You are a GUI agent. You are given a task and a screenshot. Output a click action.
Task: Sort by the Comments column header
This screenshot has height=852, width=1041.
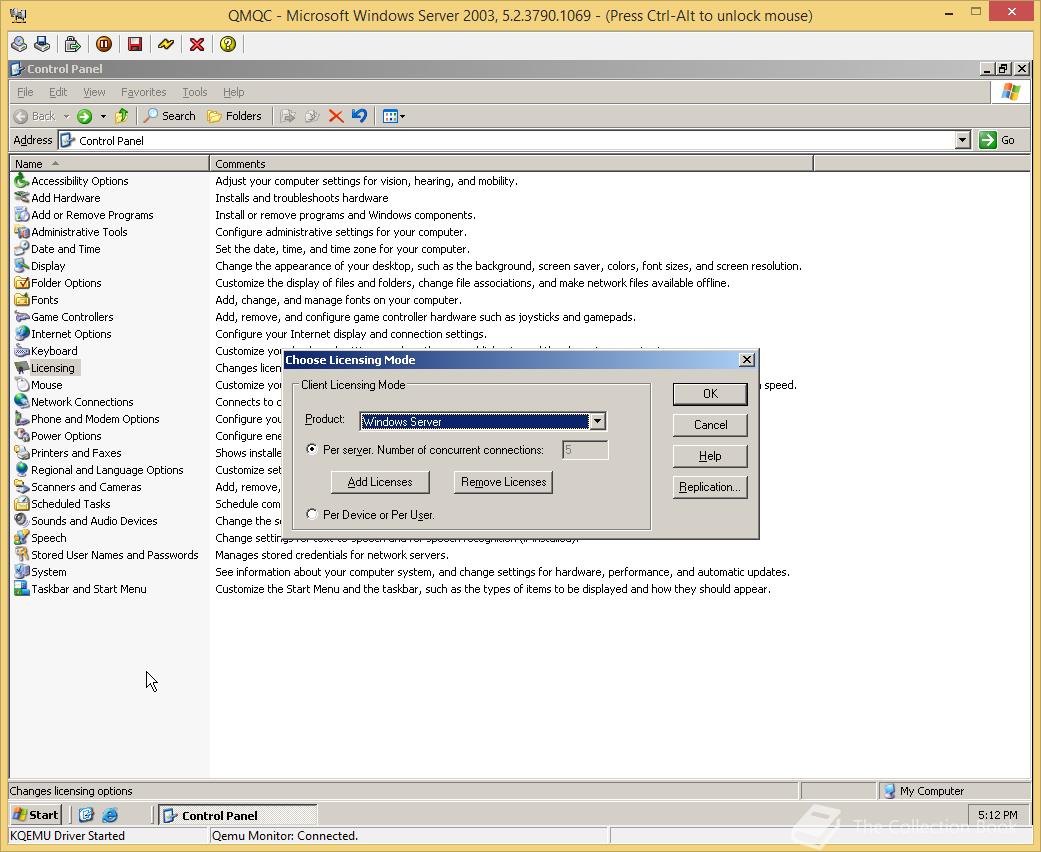click(x=511, y=164)
